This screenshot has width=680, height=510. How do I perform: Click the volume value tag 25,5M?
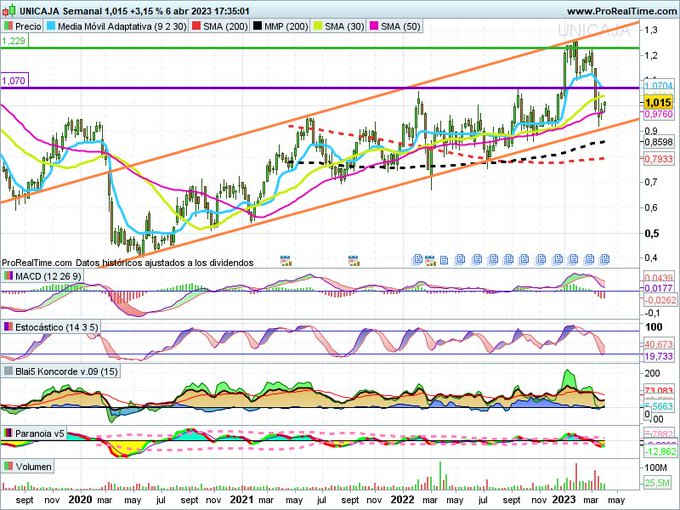point(657,483)
